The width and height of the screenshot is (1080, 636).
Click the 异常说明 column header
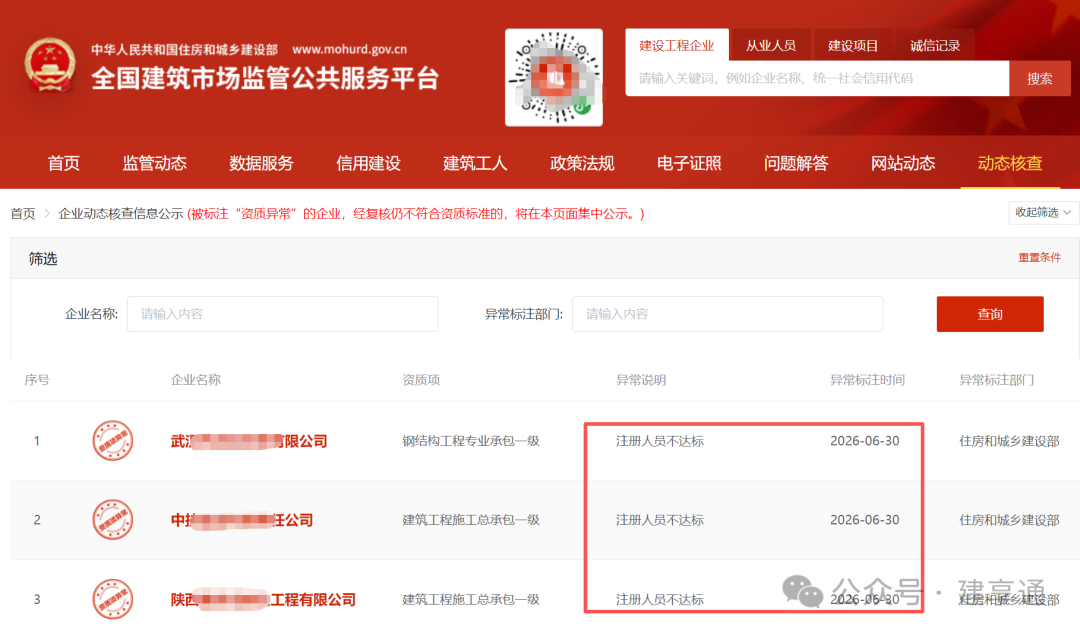click(x=641, y=380)
